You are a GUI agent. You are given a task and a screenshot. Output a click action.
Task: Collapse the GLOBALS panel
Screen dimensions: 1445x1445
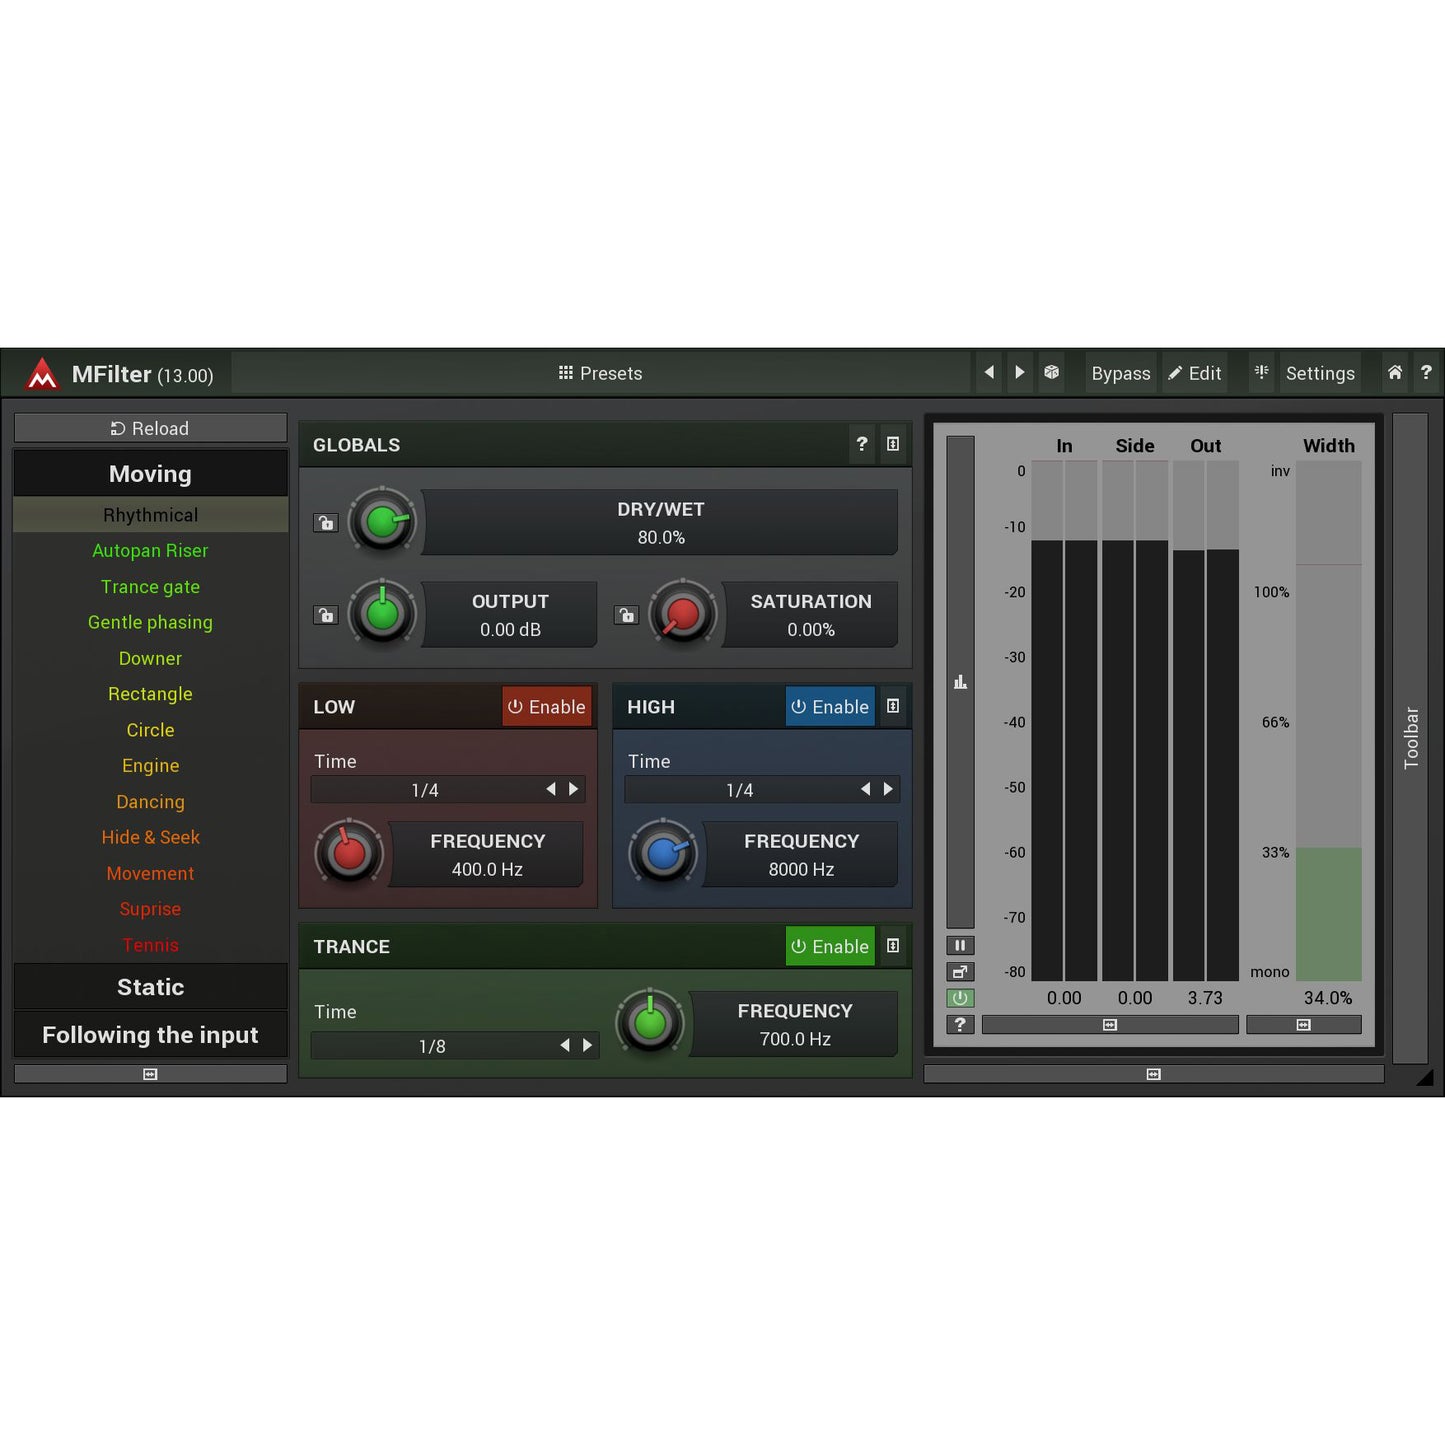point(893,444)
